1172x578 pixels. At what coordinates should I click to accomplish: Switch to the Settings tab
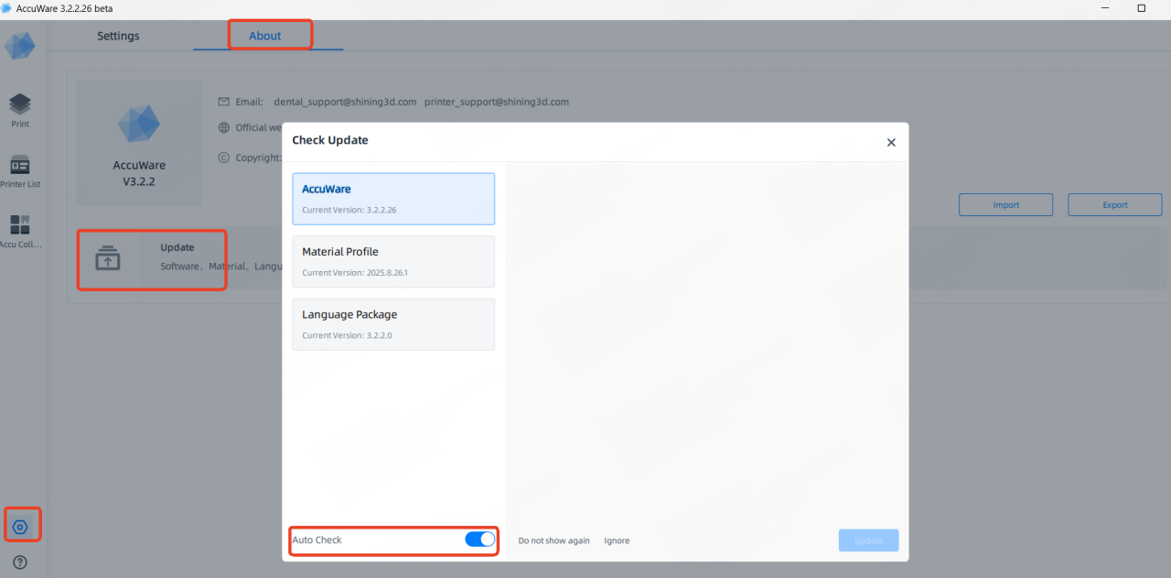tap(118, 36)
